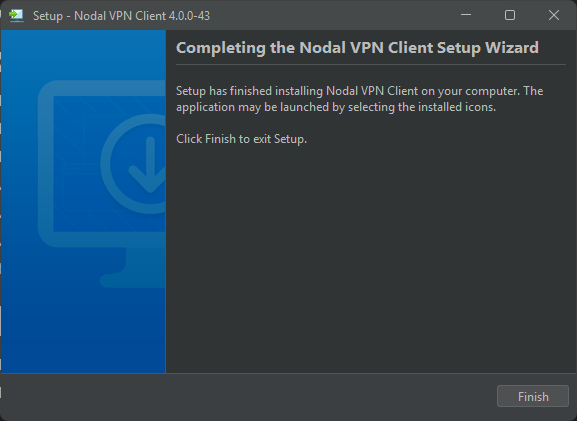This screenshot has width=577, height=421.
Task: Click the monitor frame in the blue banner
Action: click(x=102, y=164)
